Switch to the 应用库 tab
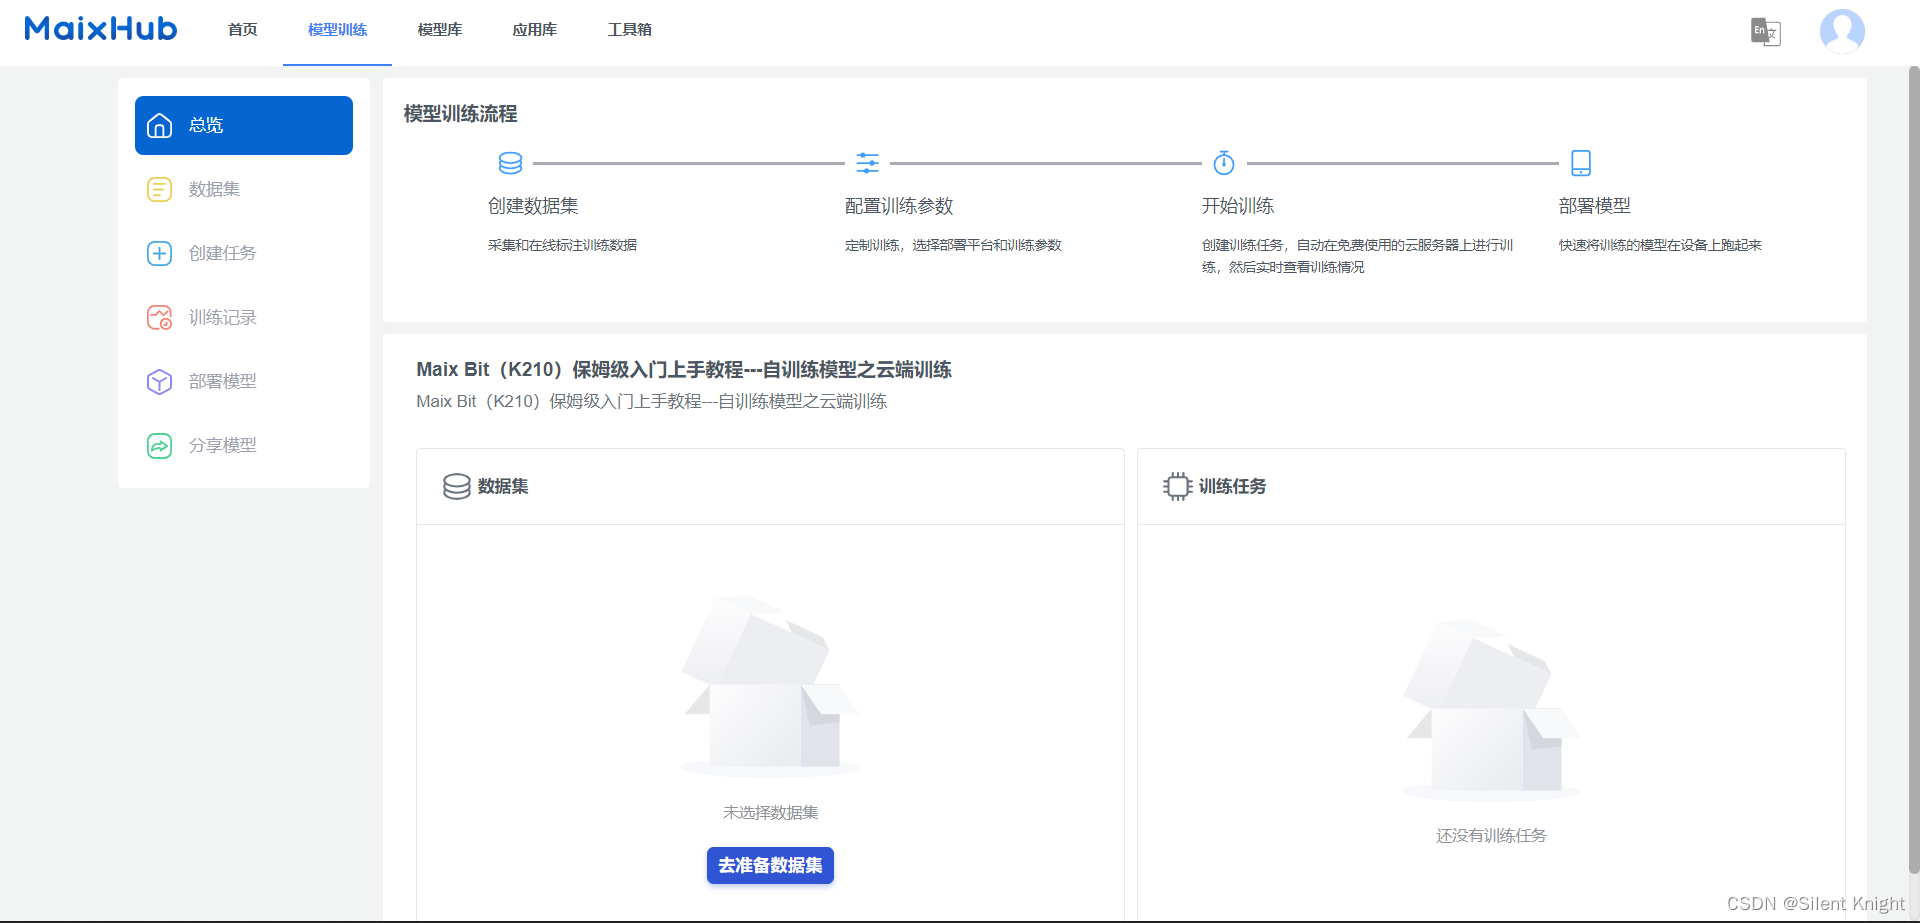Screen dimensions: 1920x923 pos(535,30)
